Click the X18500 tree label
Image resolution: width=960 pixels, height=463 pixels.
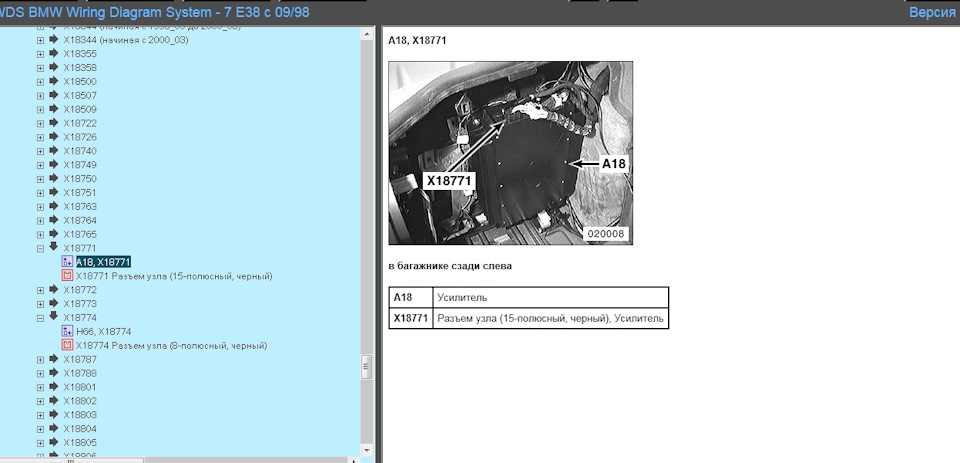coord(80,82)
